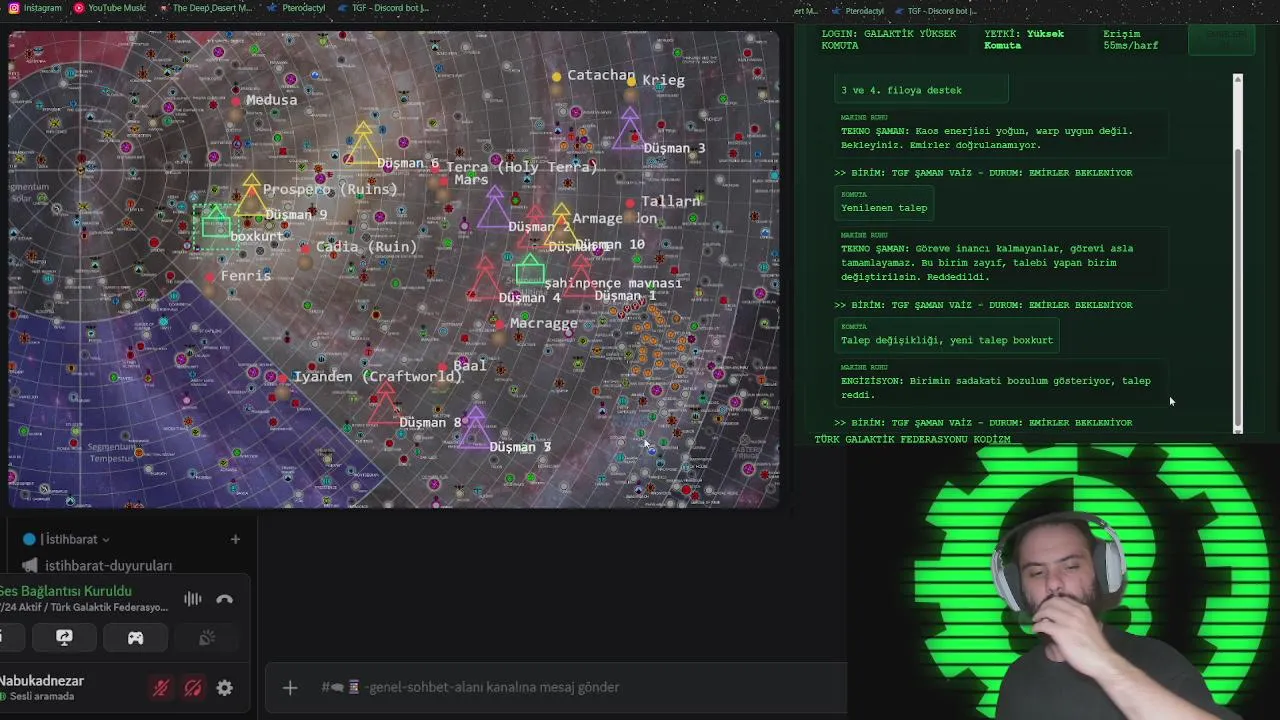Image resolution: width=1280 pixels, height=720 pixels.
Task: Click the Düşman 1 label on map
Action: tap(625, 295)
